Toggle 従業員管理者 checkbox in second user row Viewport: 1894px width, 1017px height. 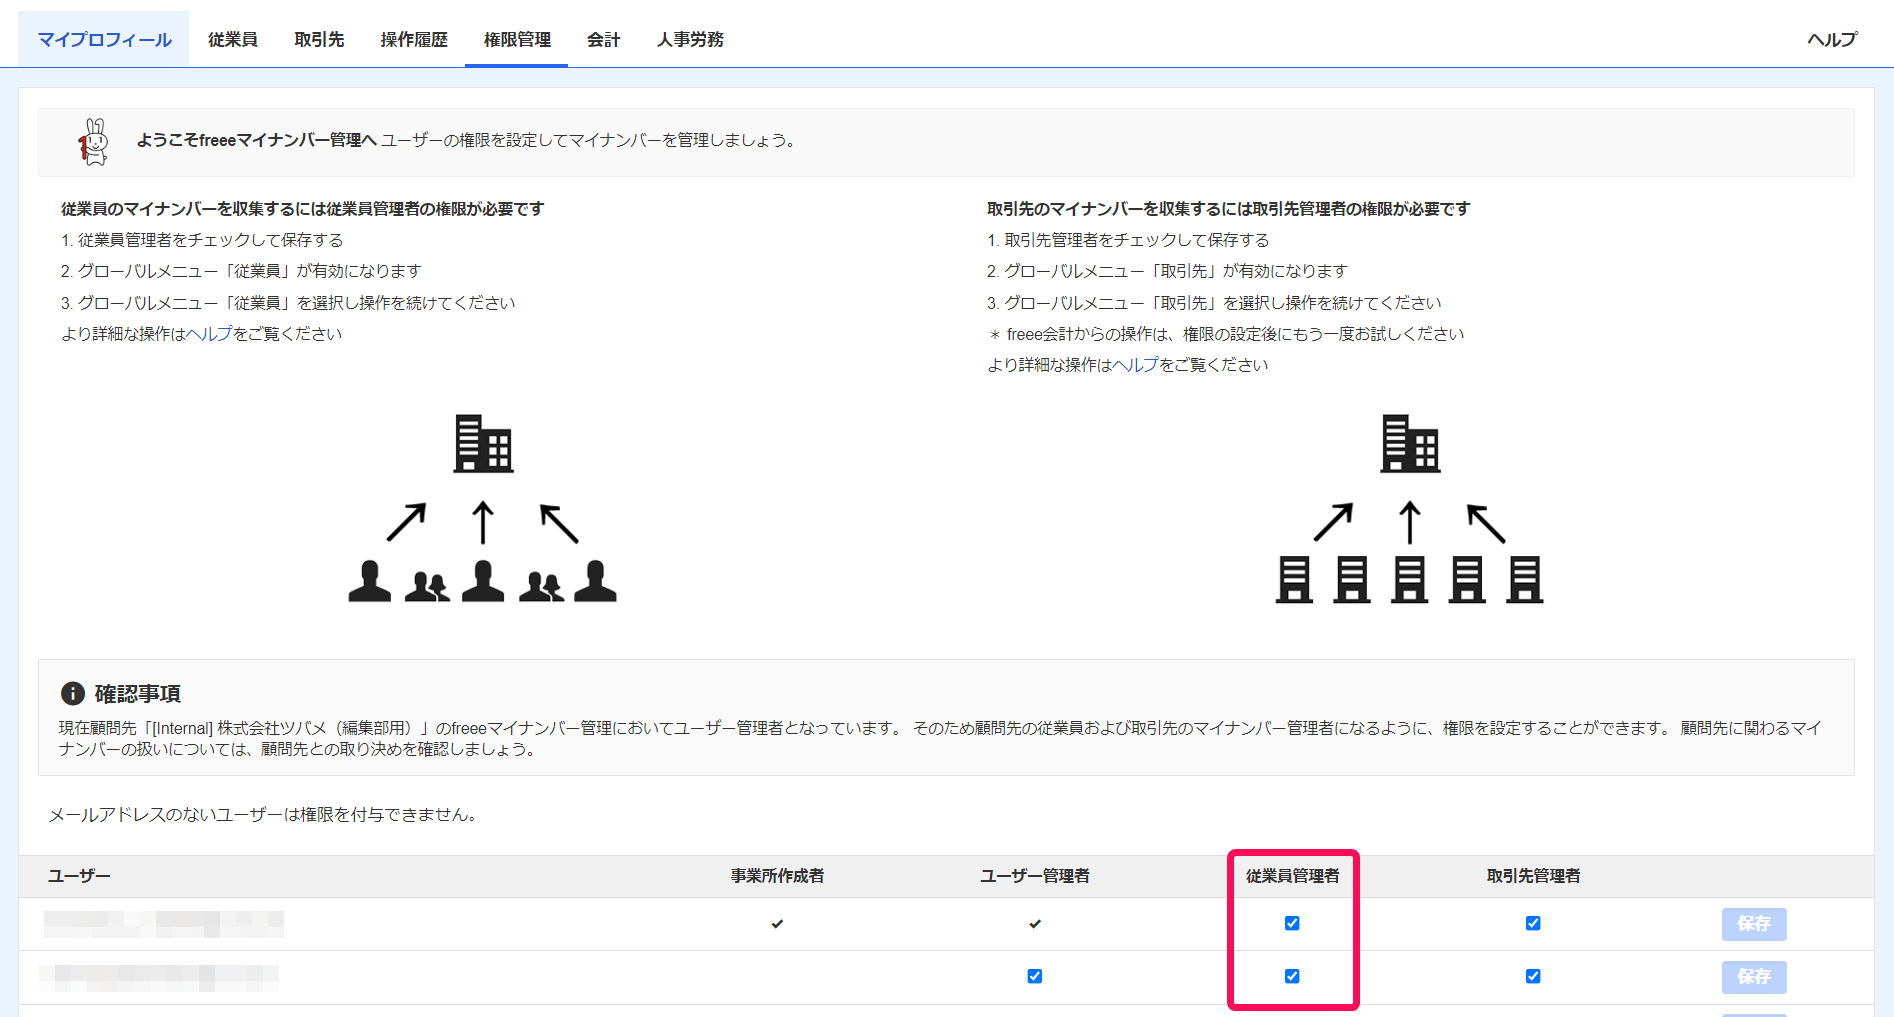coord(1292,976)
